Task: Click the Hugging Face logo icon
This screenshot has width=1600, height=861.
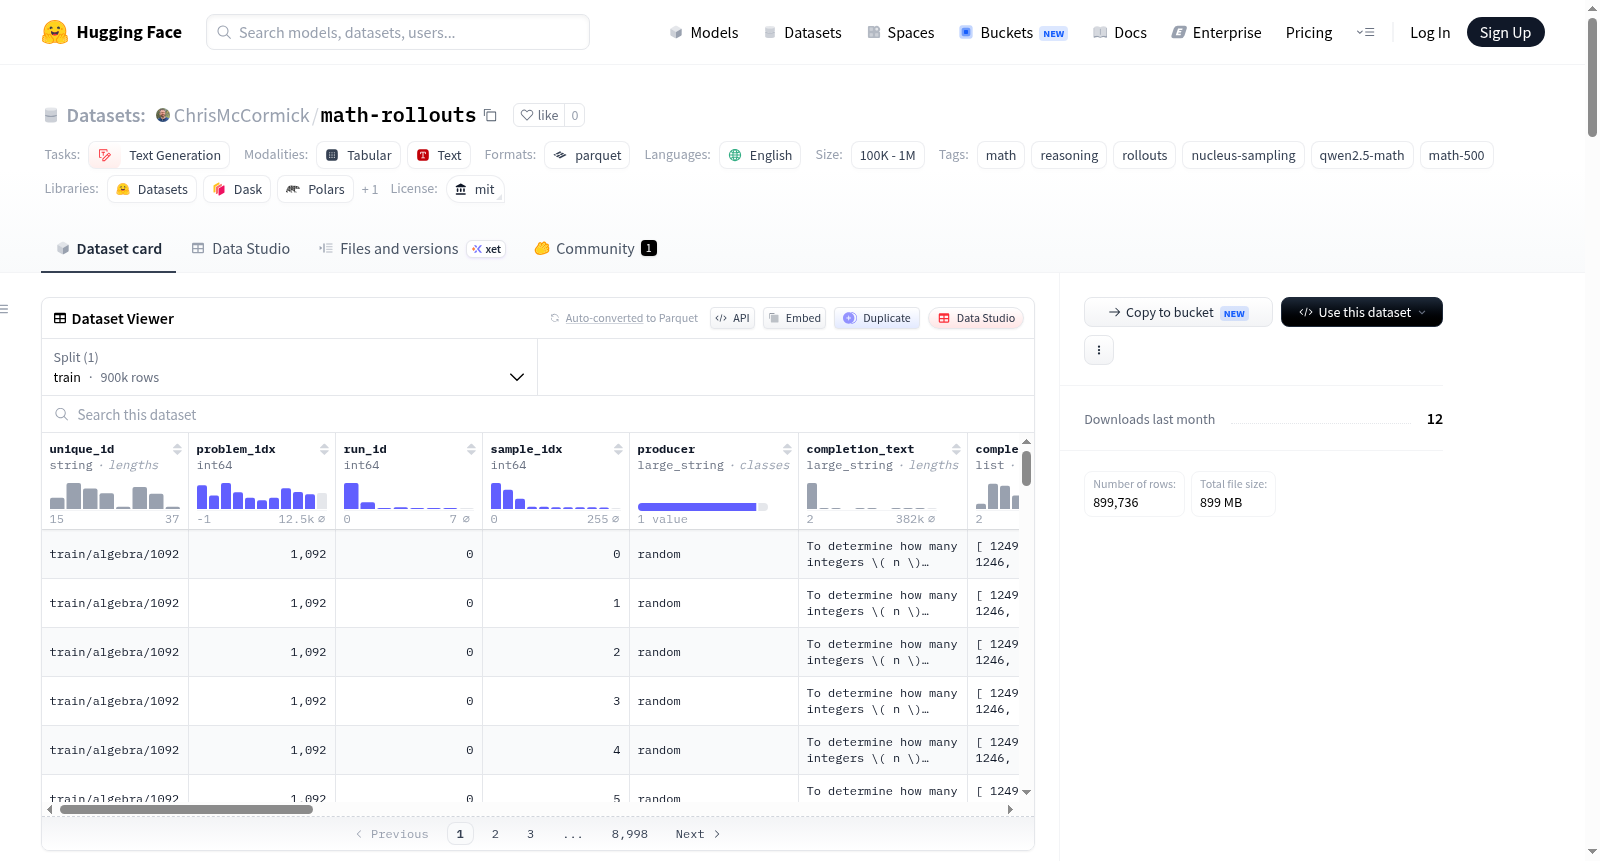Action: [55, 32]
